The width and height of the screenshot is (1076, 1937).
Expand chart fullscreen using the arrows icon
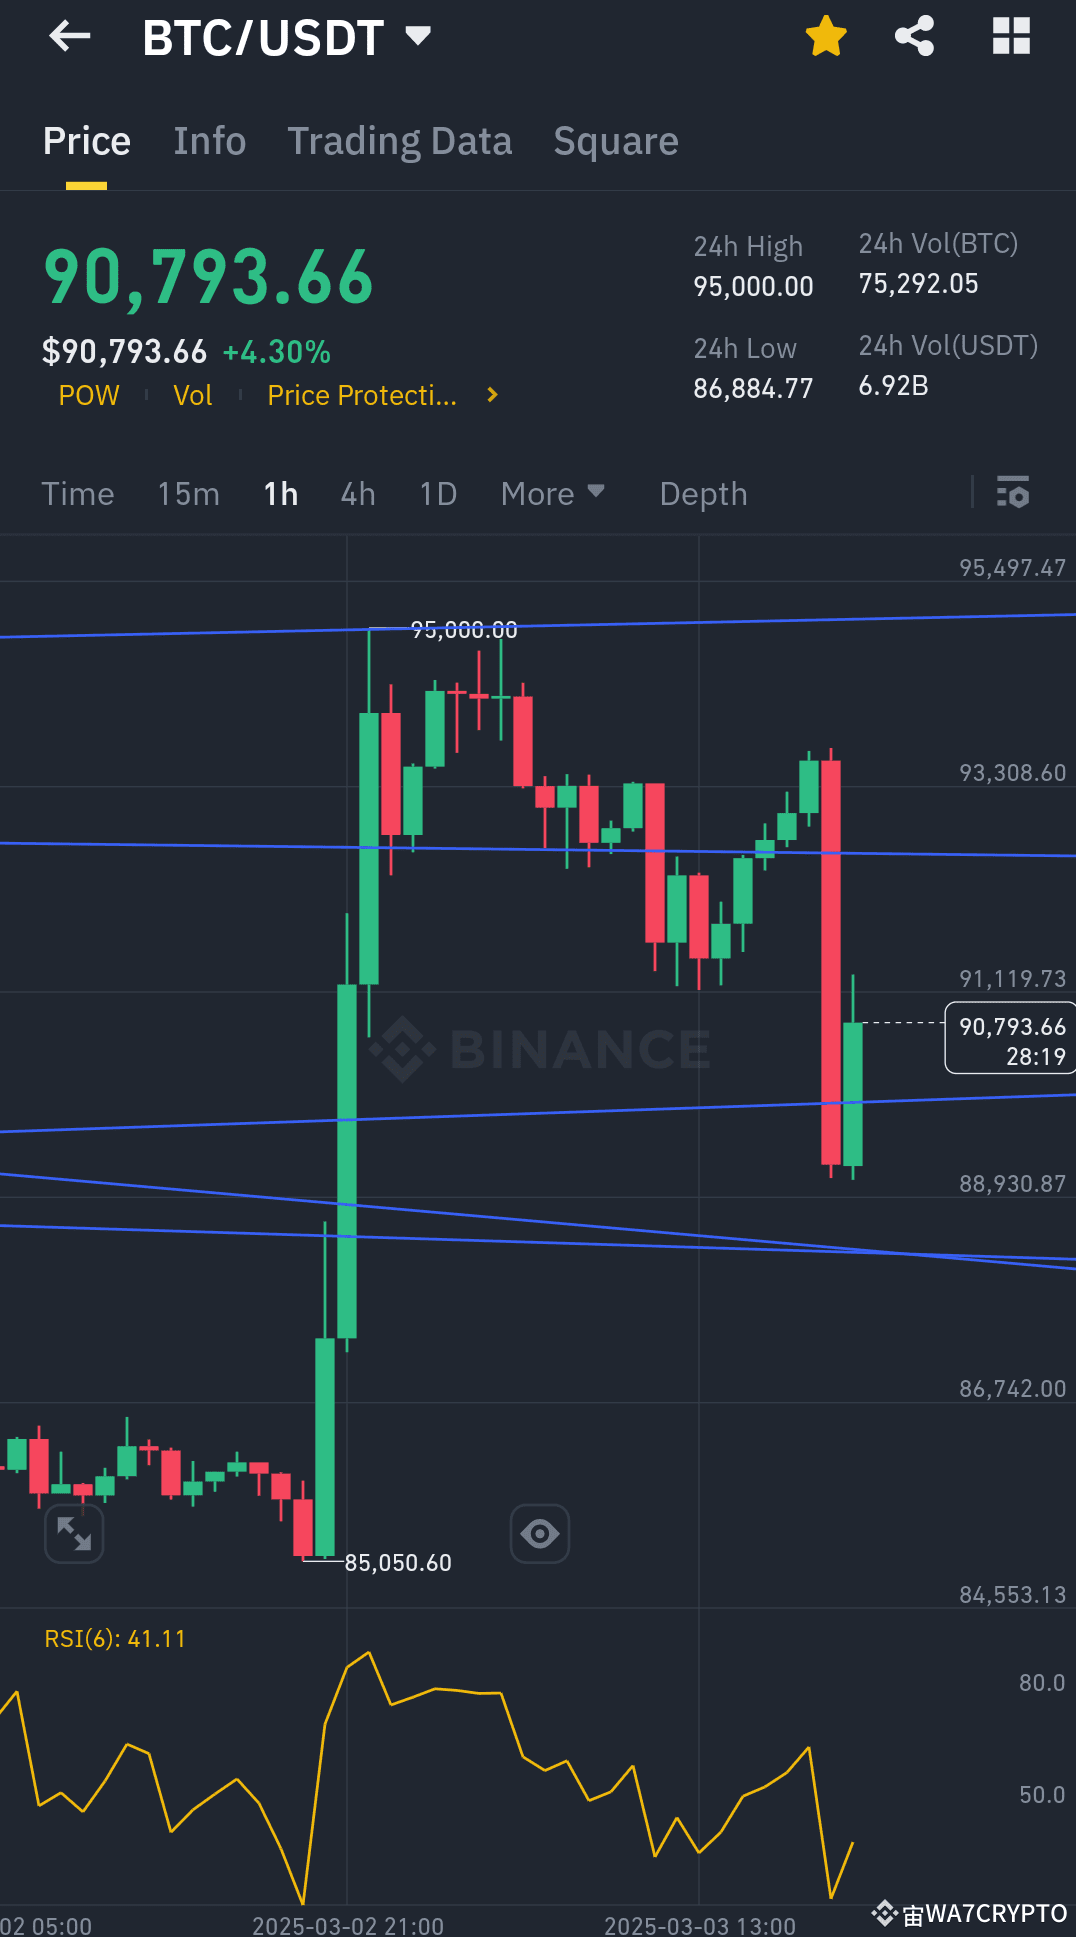coord(75,1532)
